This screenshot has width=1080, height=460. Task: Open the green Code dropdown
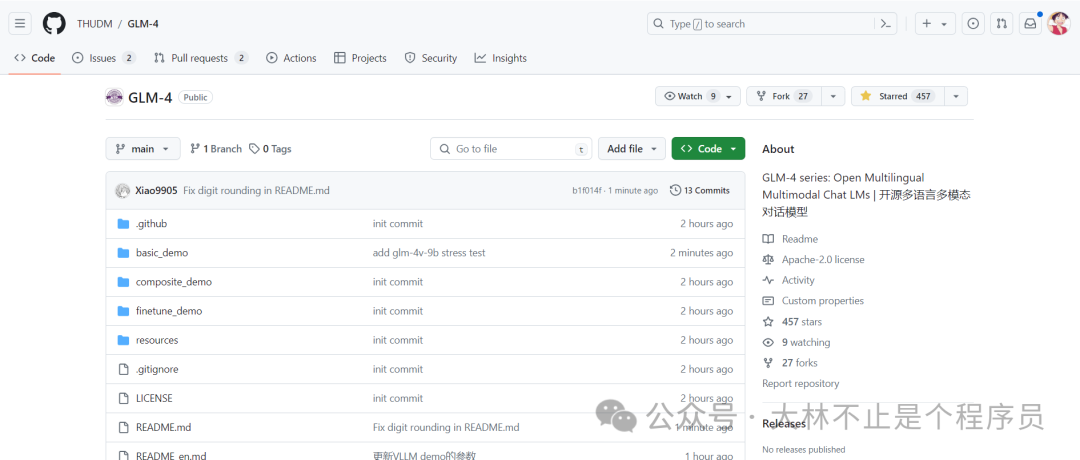pyautogui.click(x=708, y=149)
